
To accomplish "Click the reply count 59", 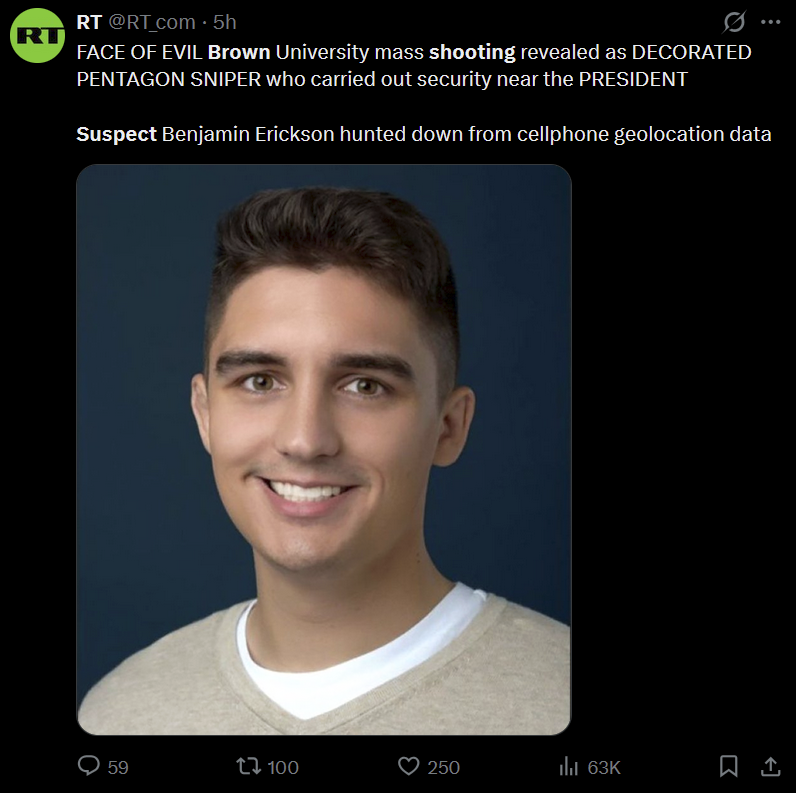I will (x=118, y=767).
